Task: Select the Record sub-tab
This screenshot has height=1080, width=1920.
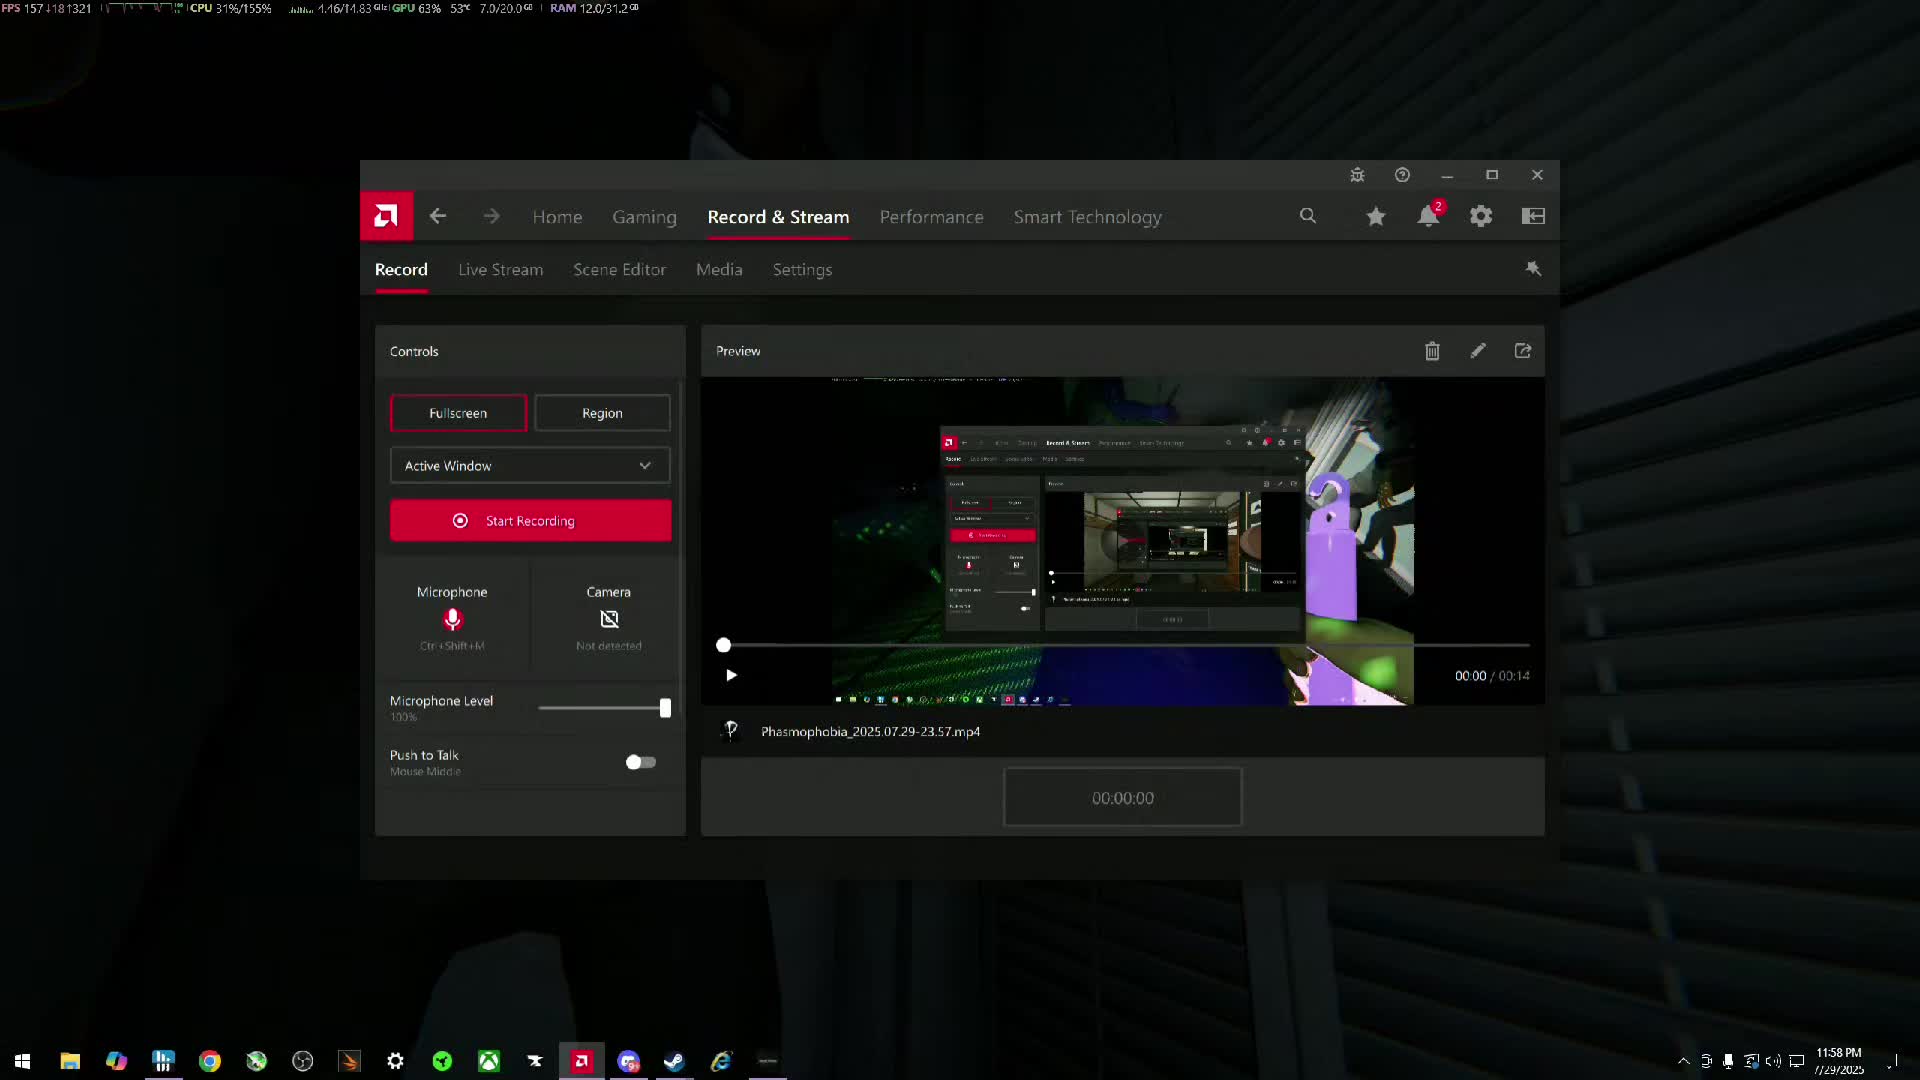Action: [401, 270]
